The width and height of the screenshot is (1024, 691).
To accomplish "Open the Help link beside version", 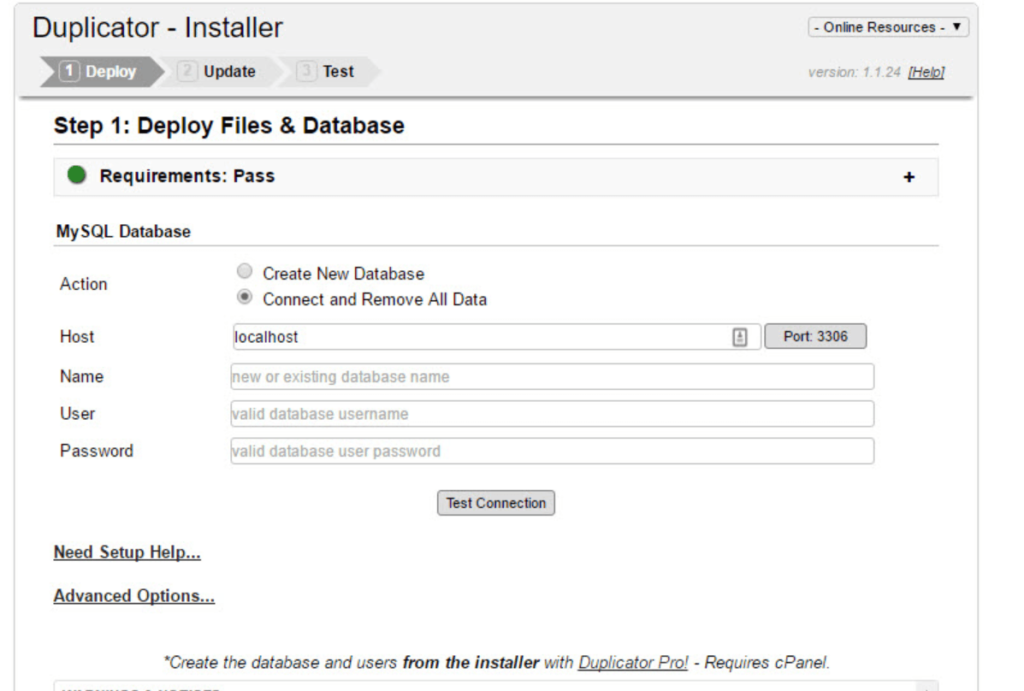I will point(926,72).
